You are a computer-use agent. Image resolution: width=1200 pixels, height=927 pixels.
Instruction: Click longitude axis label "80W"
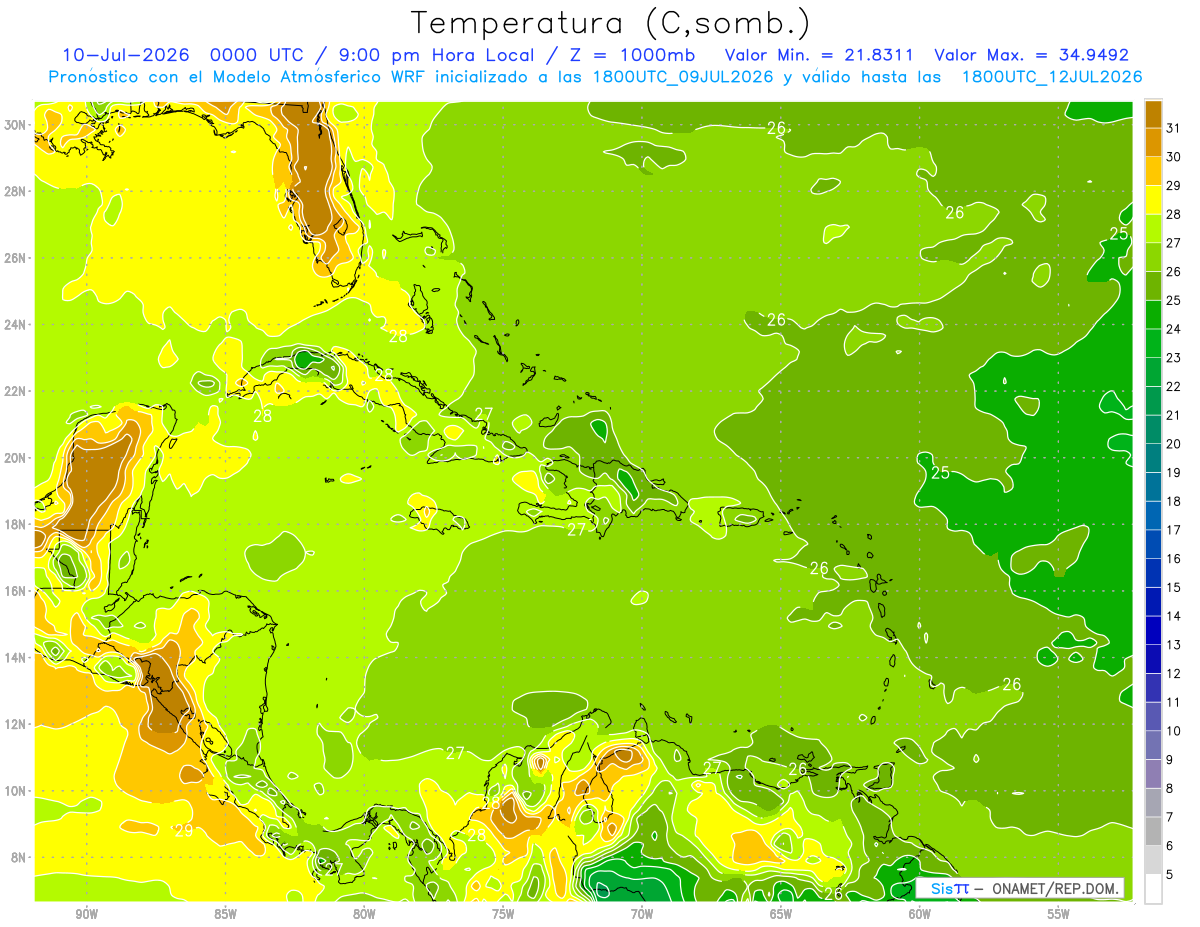pos(364,914)
